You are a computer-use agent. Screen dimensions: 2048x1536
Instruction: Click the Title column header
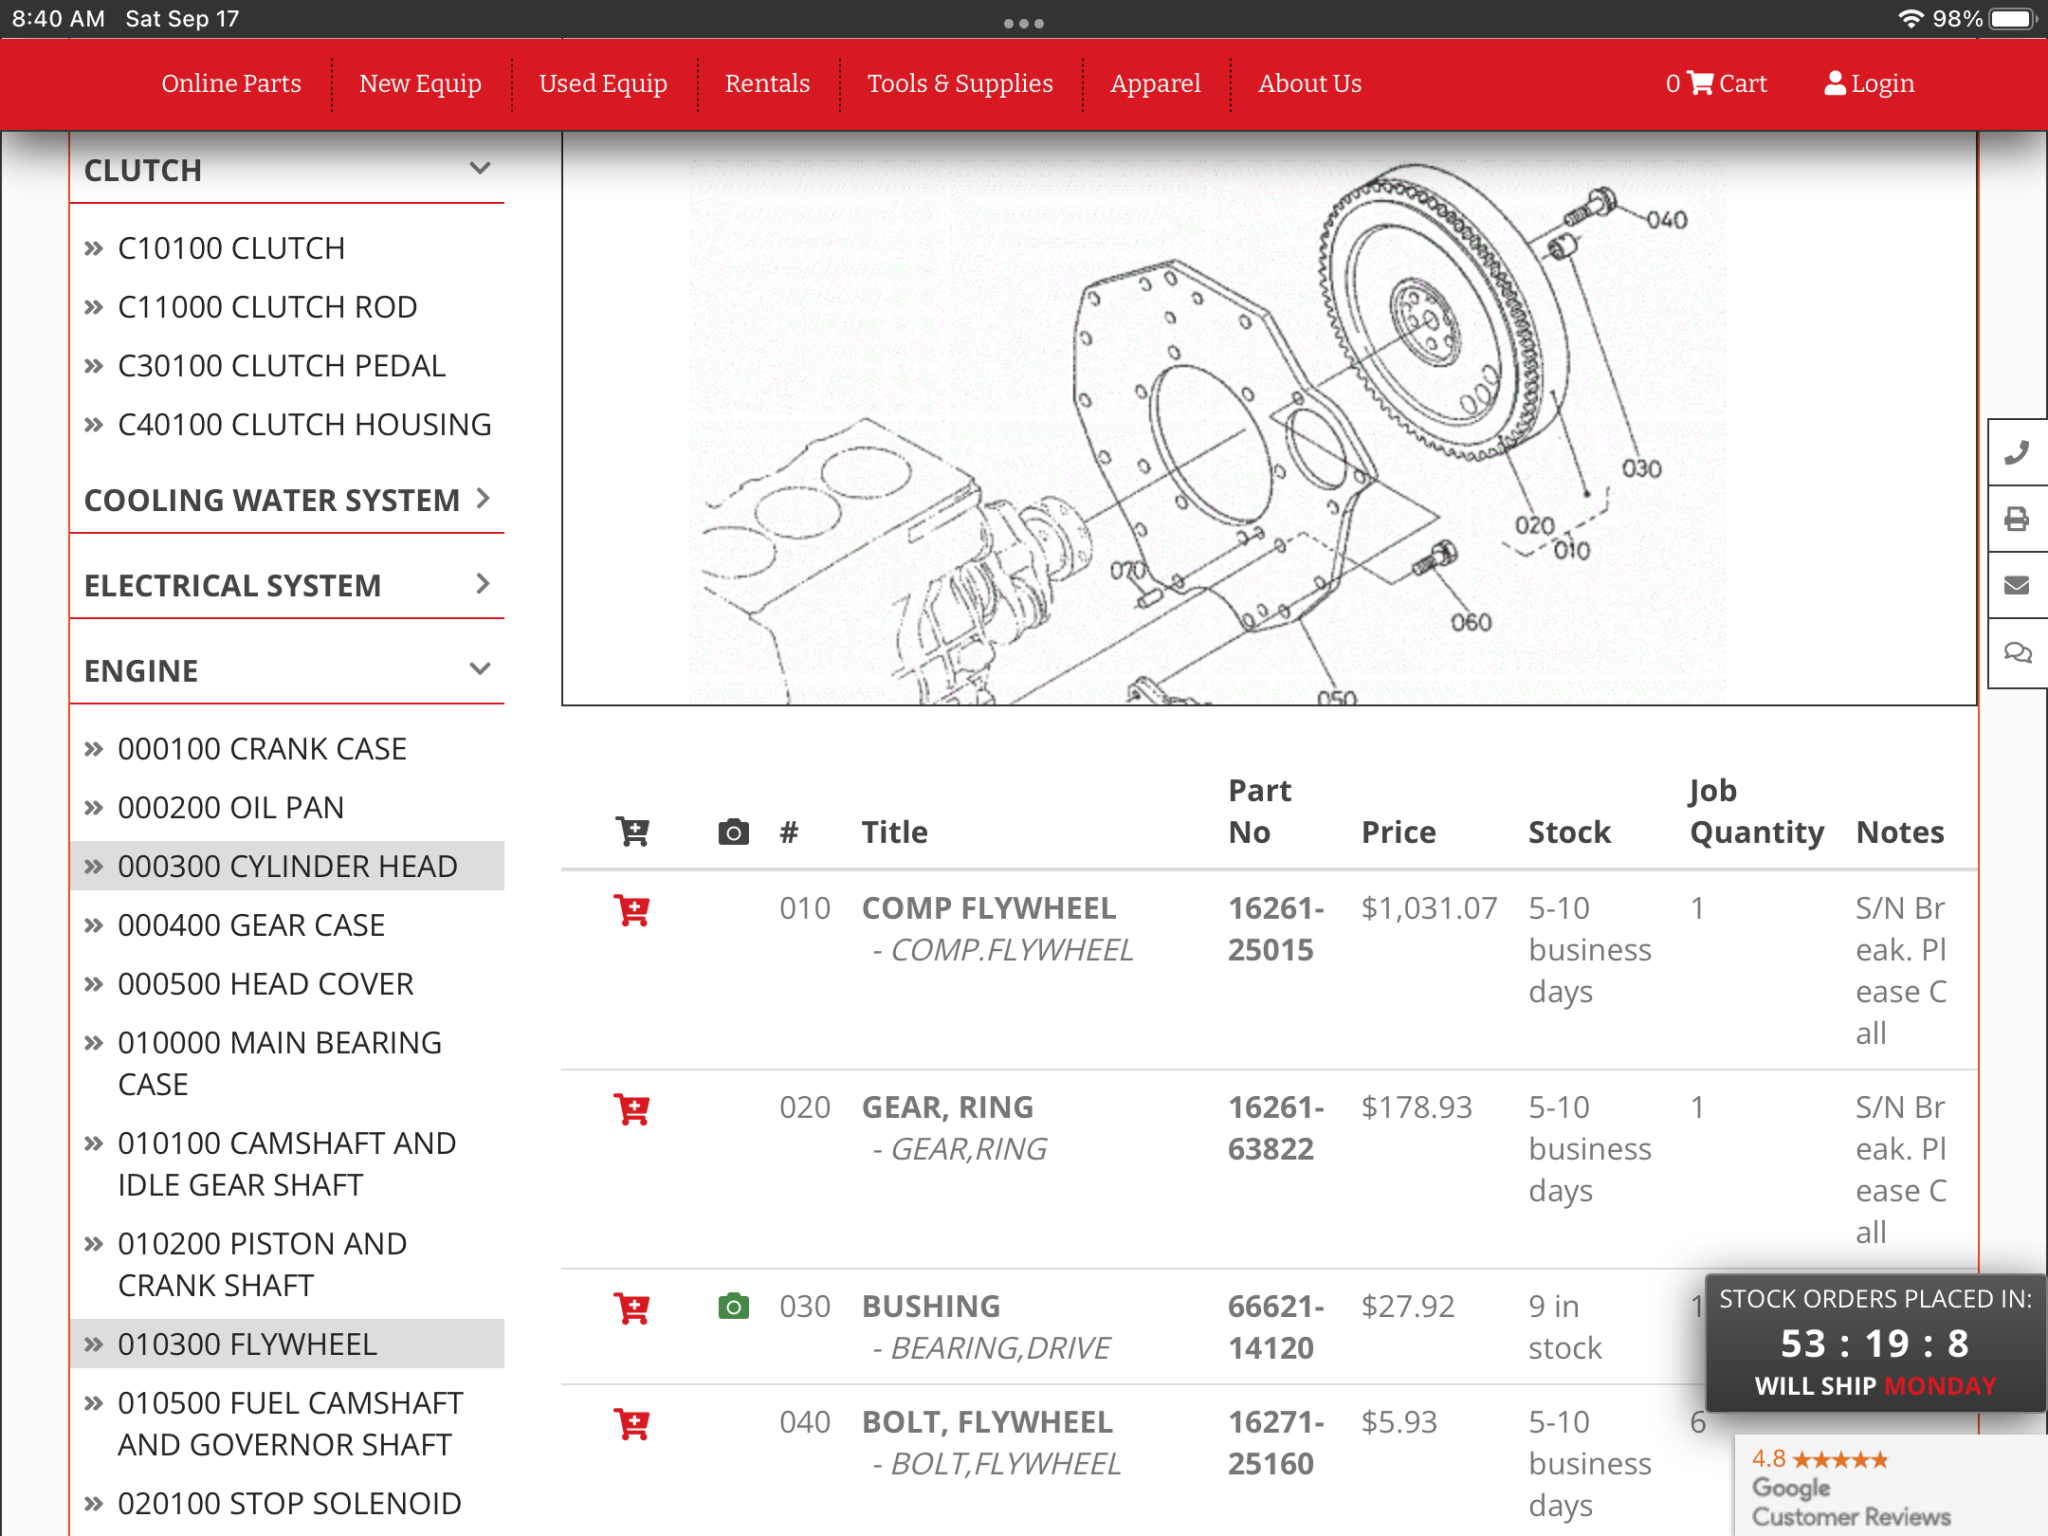click(x=895, y=832)
